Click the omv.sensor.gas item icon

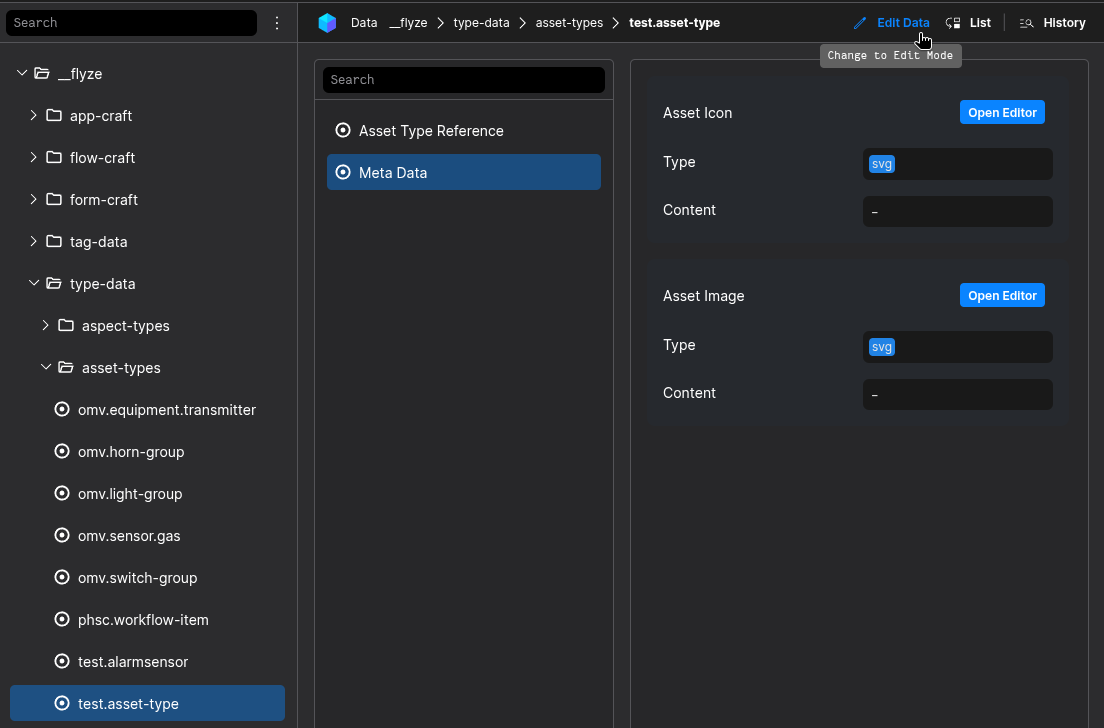62,536
